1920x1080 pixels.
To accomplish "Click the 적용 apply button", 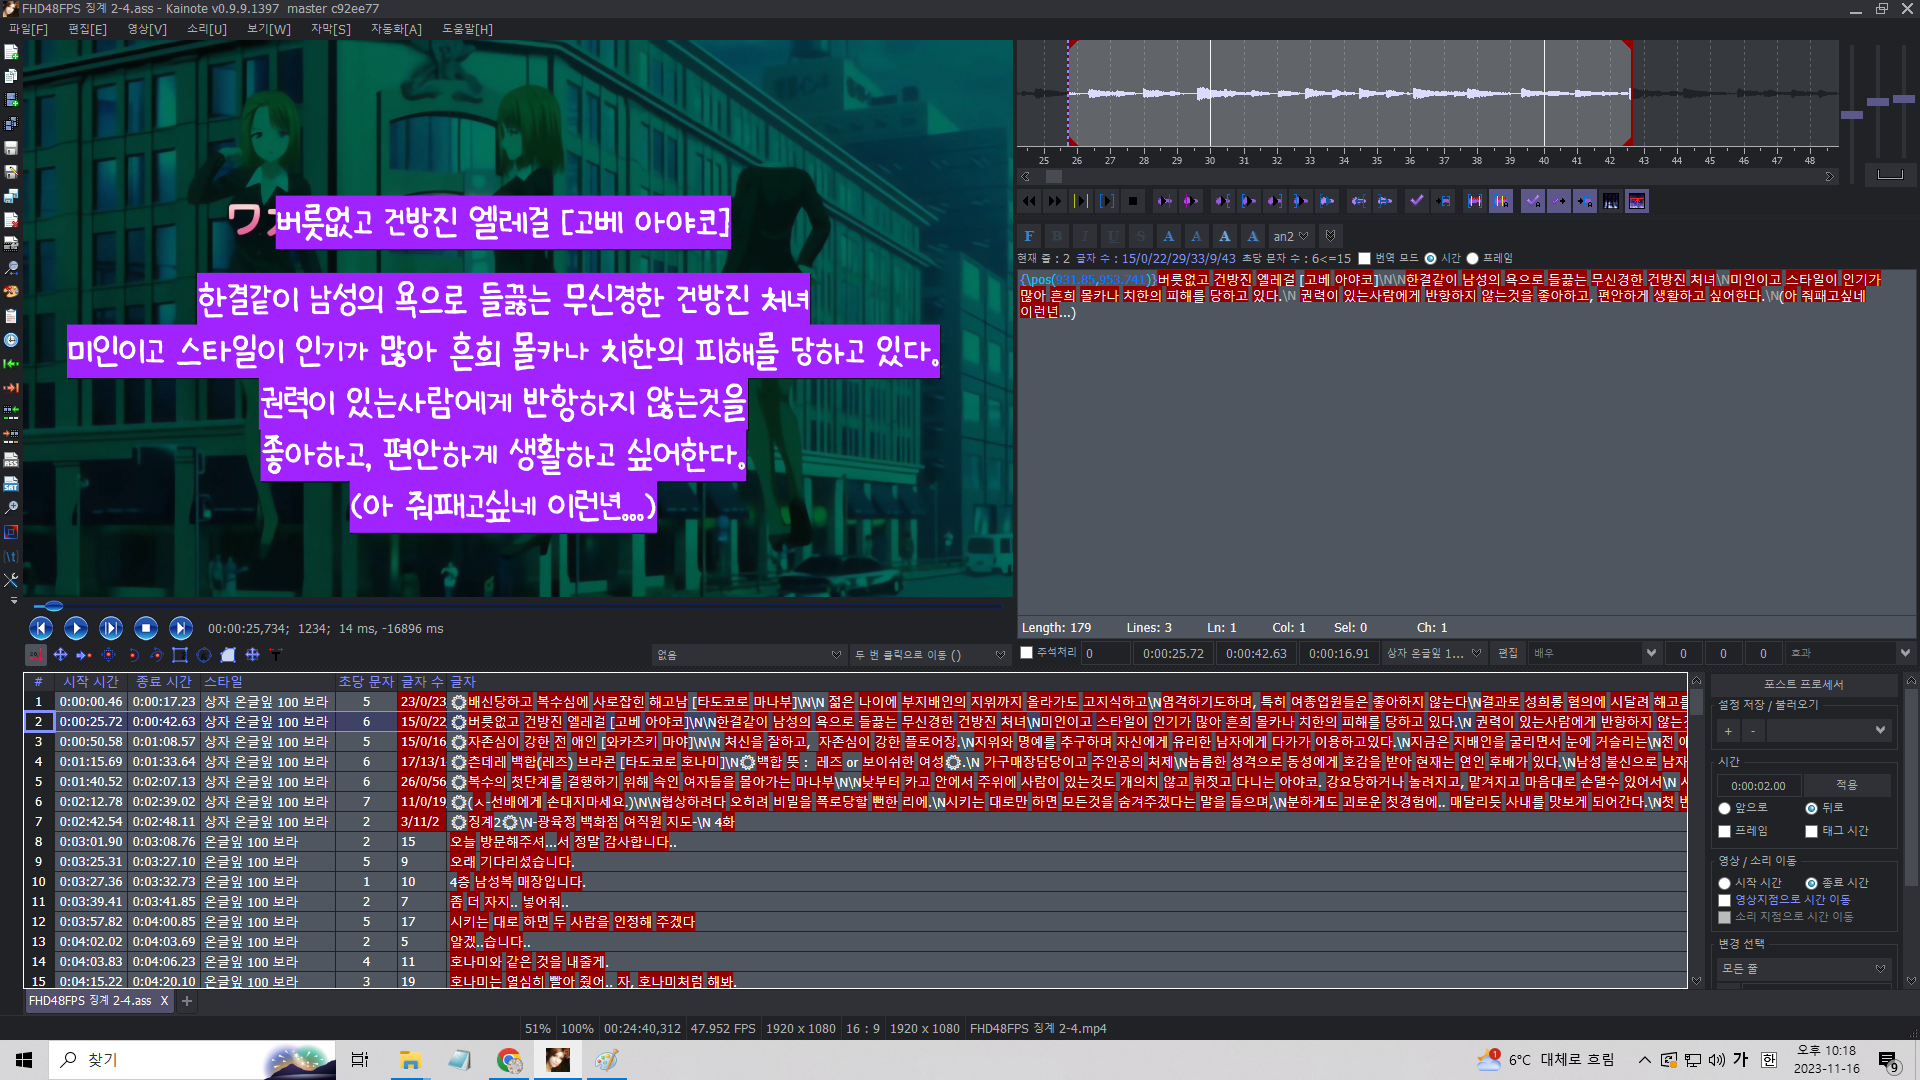I will (x=1846, y=785).
